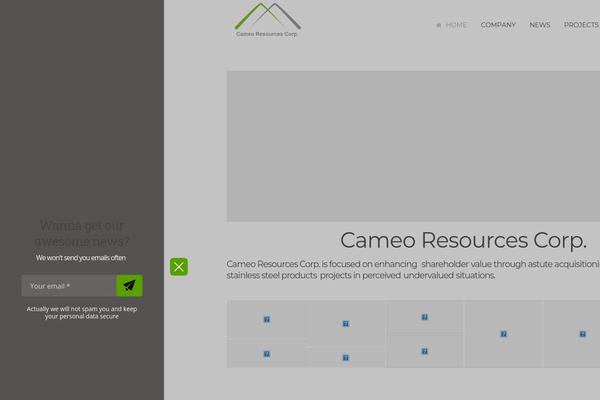Click the Cameo Resources Corp. heading text
The height and width of the screenshot is (400, 600).
pyautogui.click(x=463, y=240)
